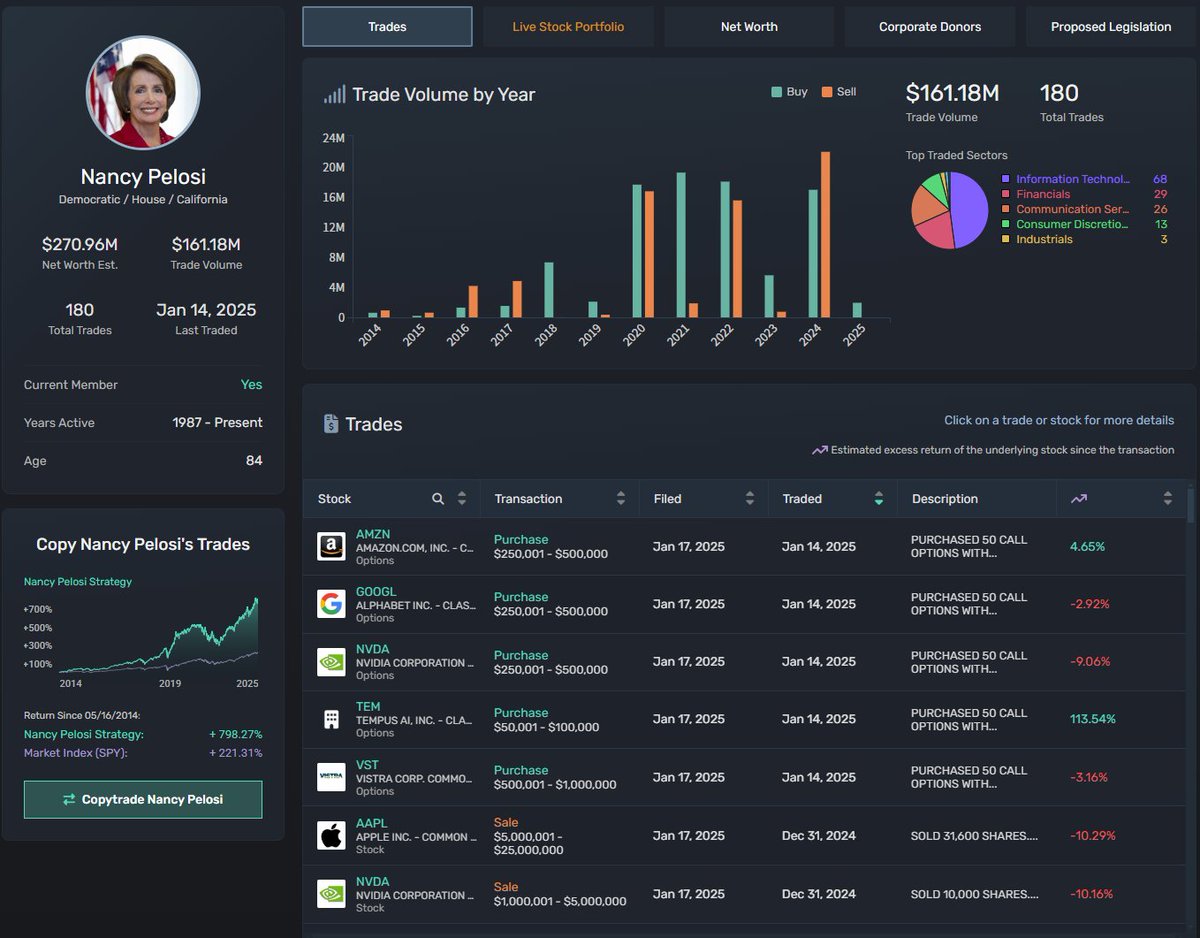Click the 4.65% return value for AMZN
Image resolution: width=1200 pixels, height=938 pixels.
(x=1087, y=547)
